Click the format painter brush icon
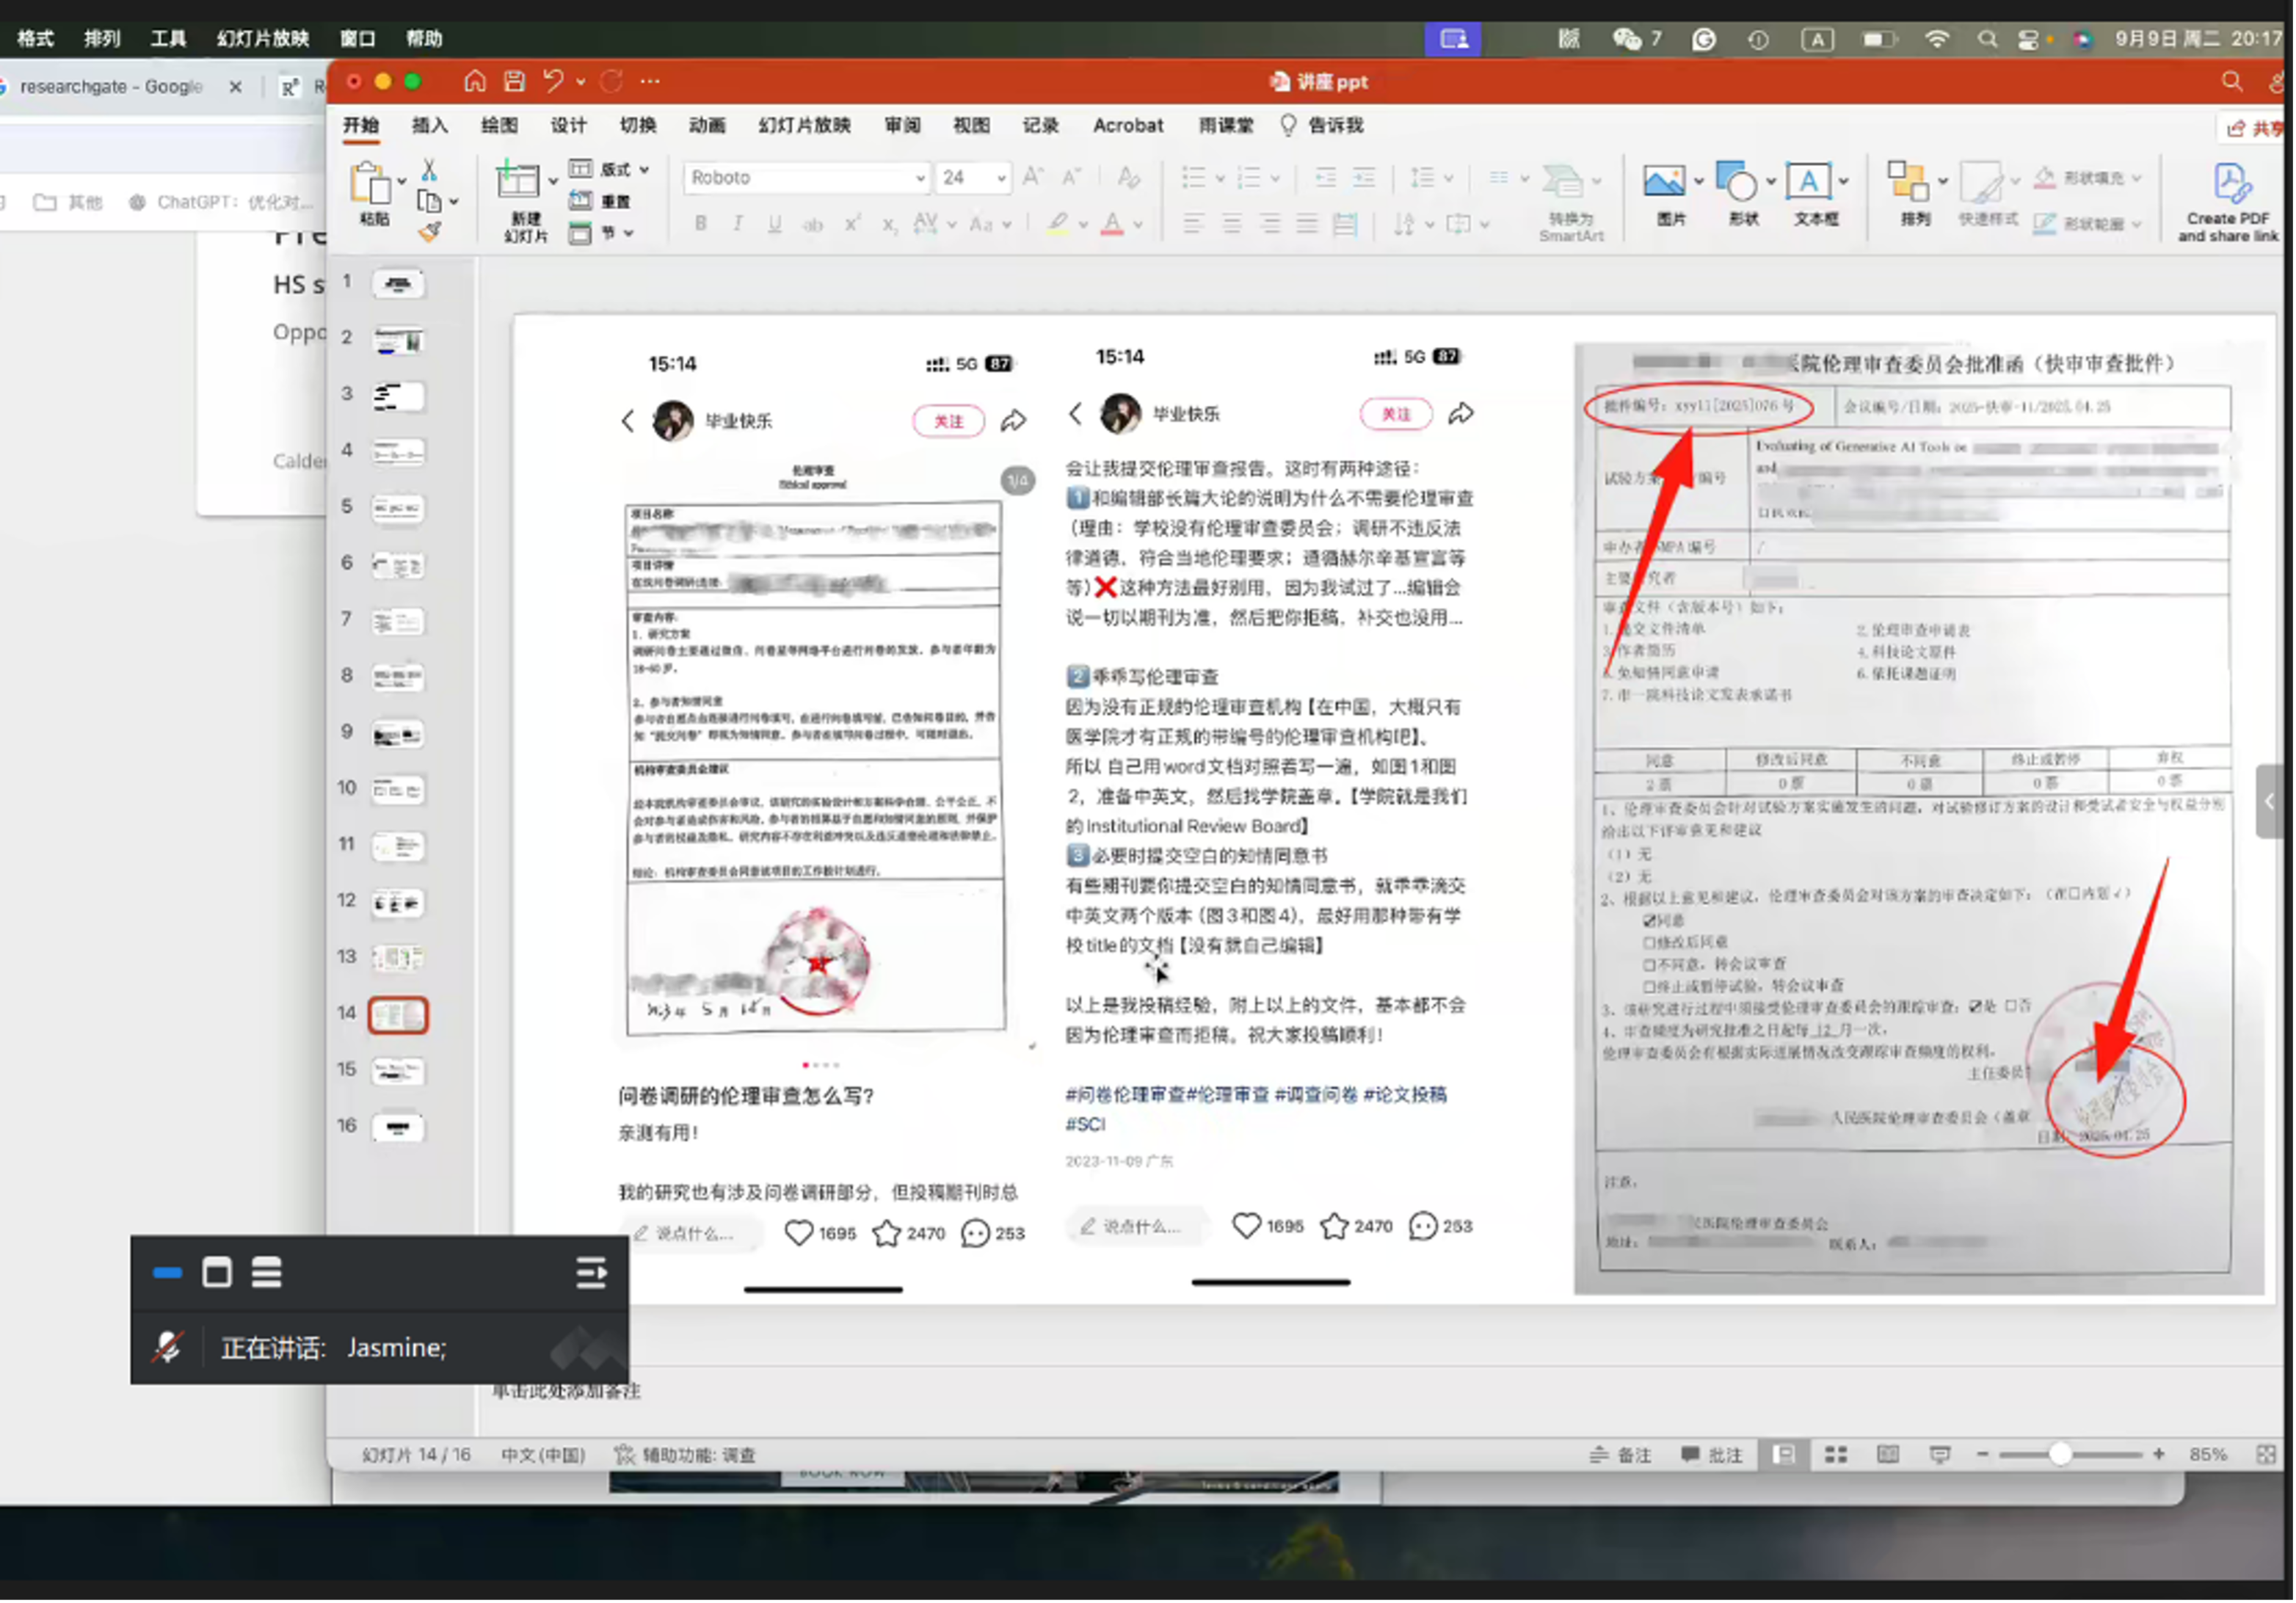2296x1603 pixels. [x=430, y=232]
